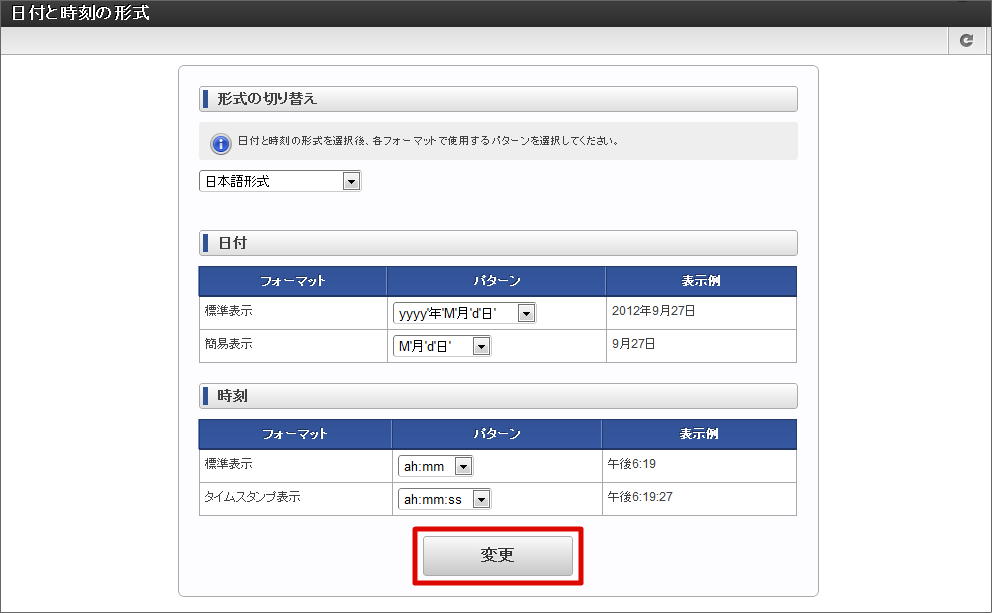Select the 9月27日 example text
992x613 pixels.
[x=633, y=344]
